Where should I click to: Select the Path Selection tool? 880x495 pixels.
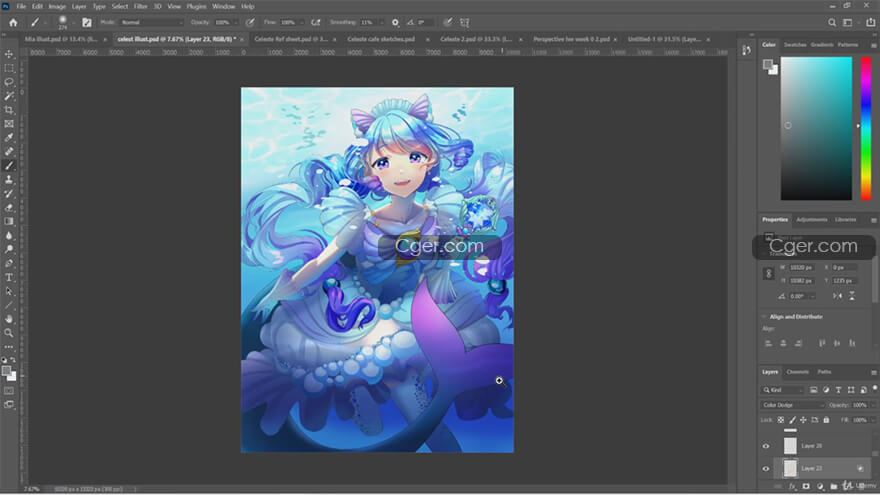(9, 291)
